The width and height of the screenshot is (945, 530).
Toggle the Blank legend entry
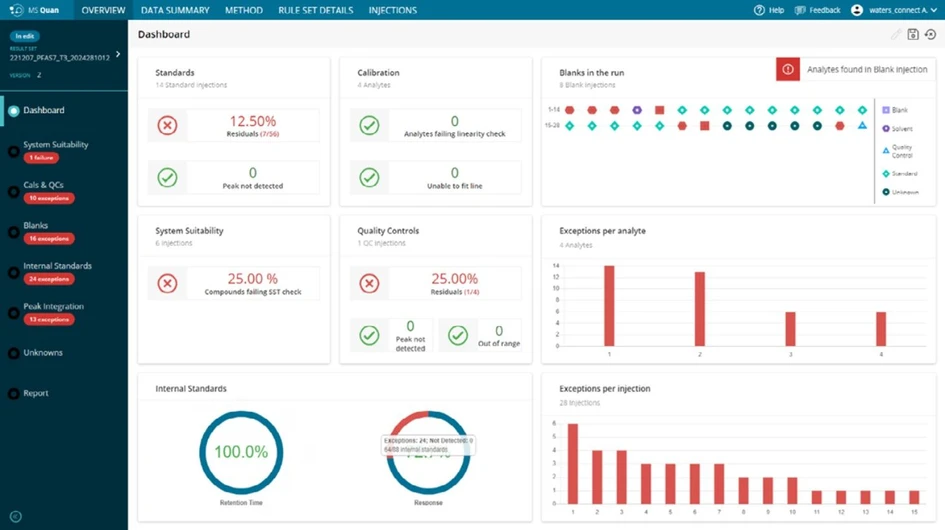pos(895,110)
